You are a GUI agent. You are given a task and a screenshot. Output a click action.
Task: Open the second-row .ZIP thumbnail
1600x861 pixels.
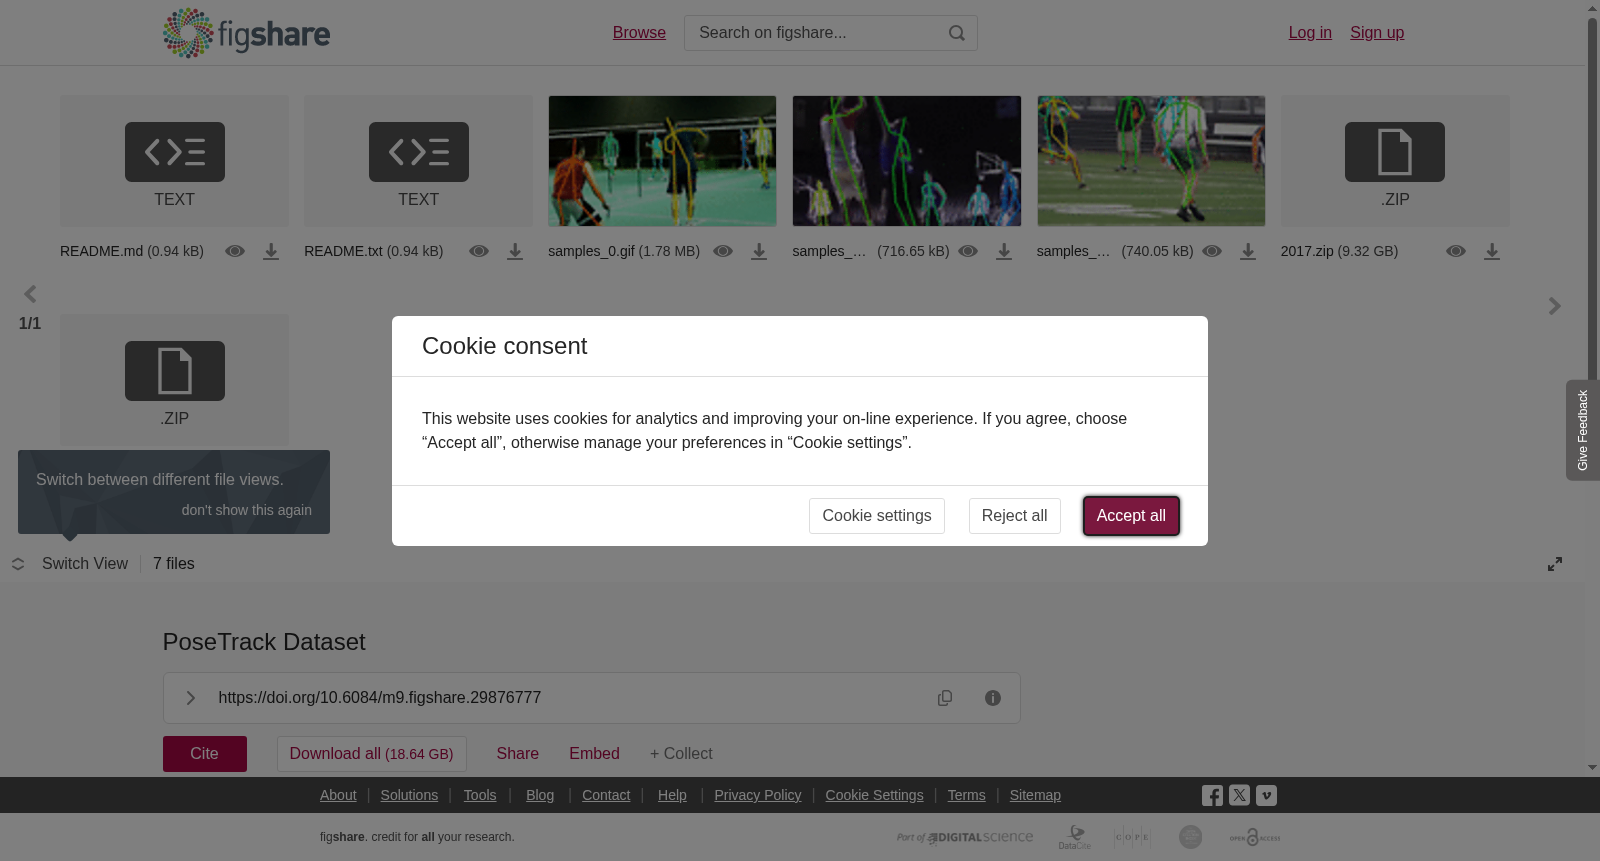174,380
